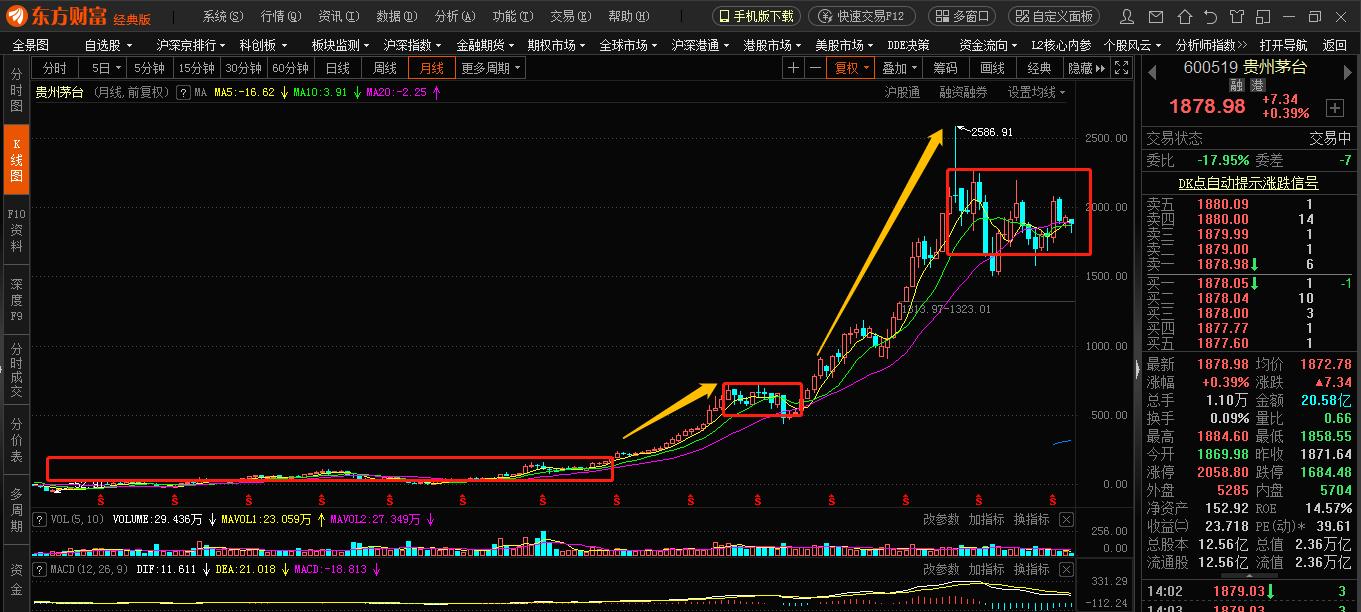Image resolution: width=1361 pixels, height=612 pixels.
Task: Click the DK点自动提示涨跌信号 link
Action: coord(1247,183)
